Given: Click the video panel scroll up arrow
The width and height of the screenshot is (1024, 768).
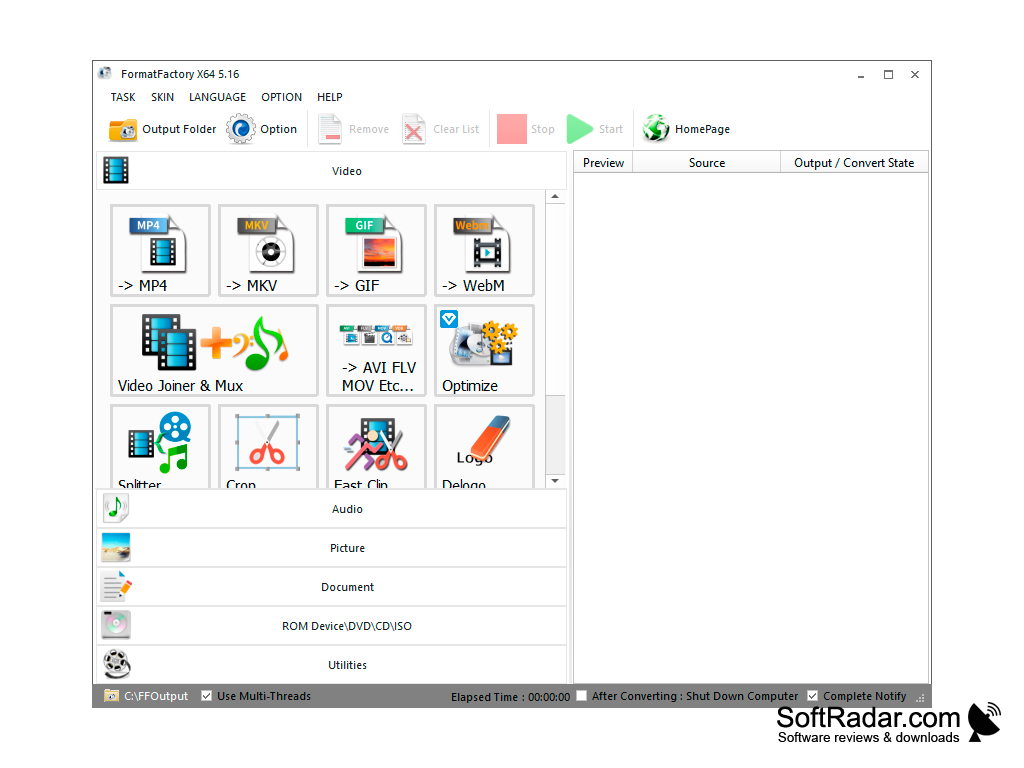Looking at the screenshot, I should coord(555,197).
